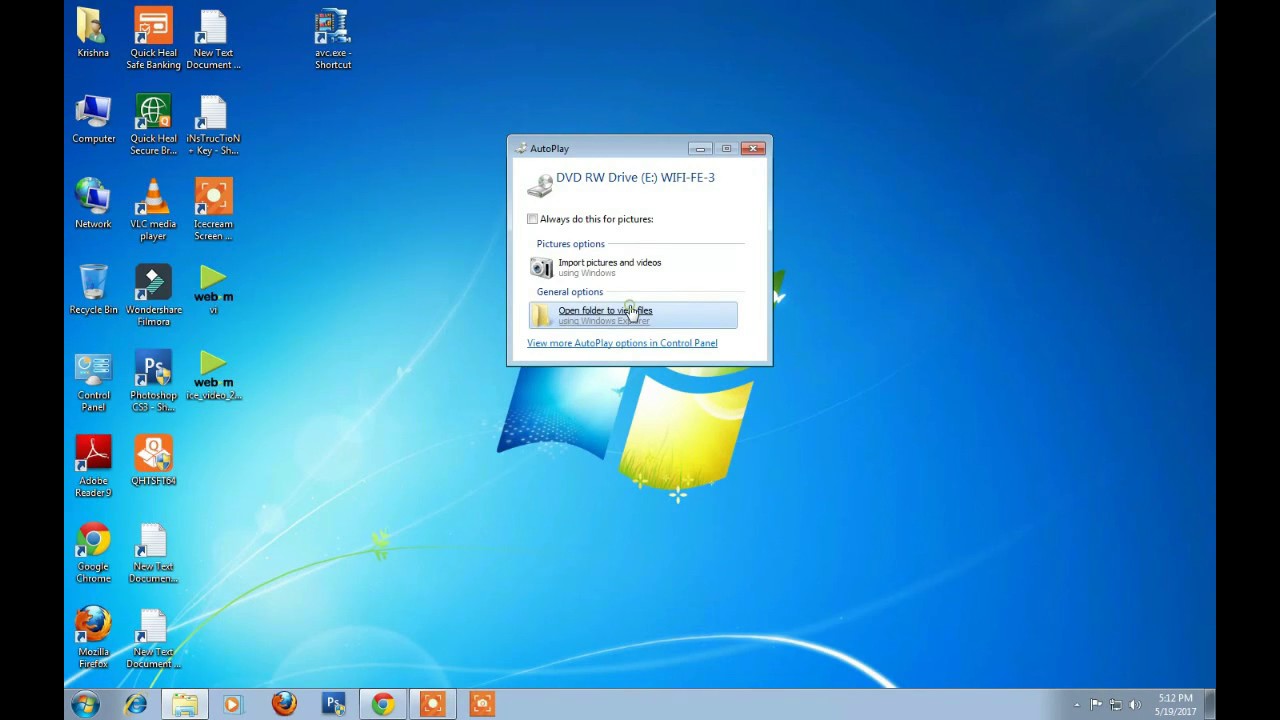Image resolution: width=1280 pixels, height=720 pixels.
Task: Open 'View more AutoPlay options in Control Panel' link
Action: coord(622,343)
